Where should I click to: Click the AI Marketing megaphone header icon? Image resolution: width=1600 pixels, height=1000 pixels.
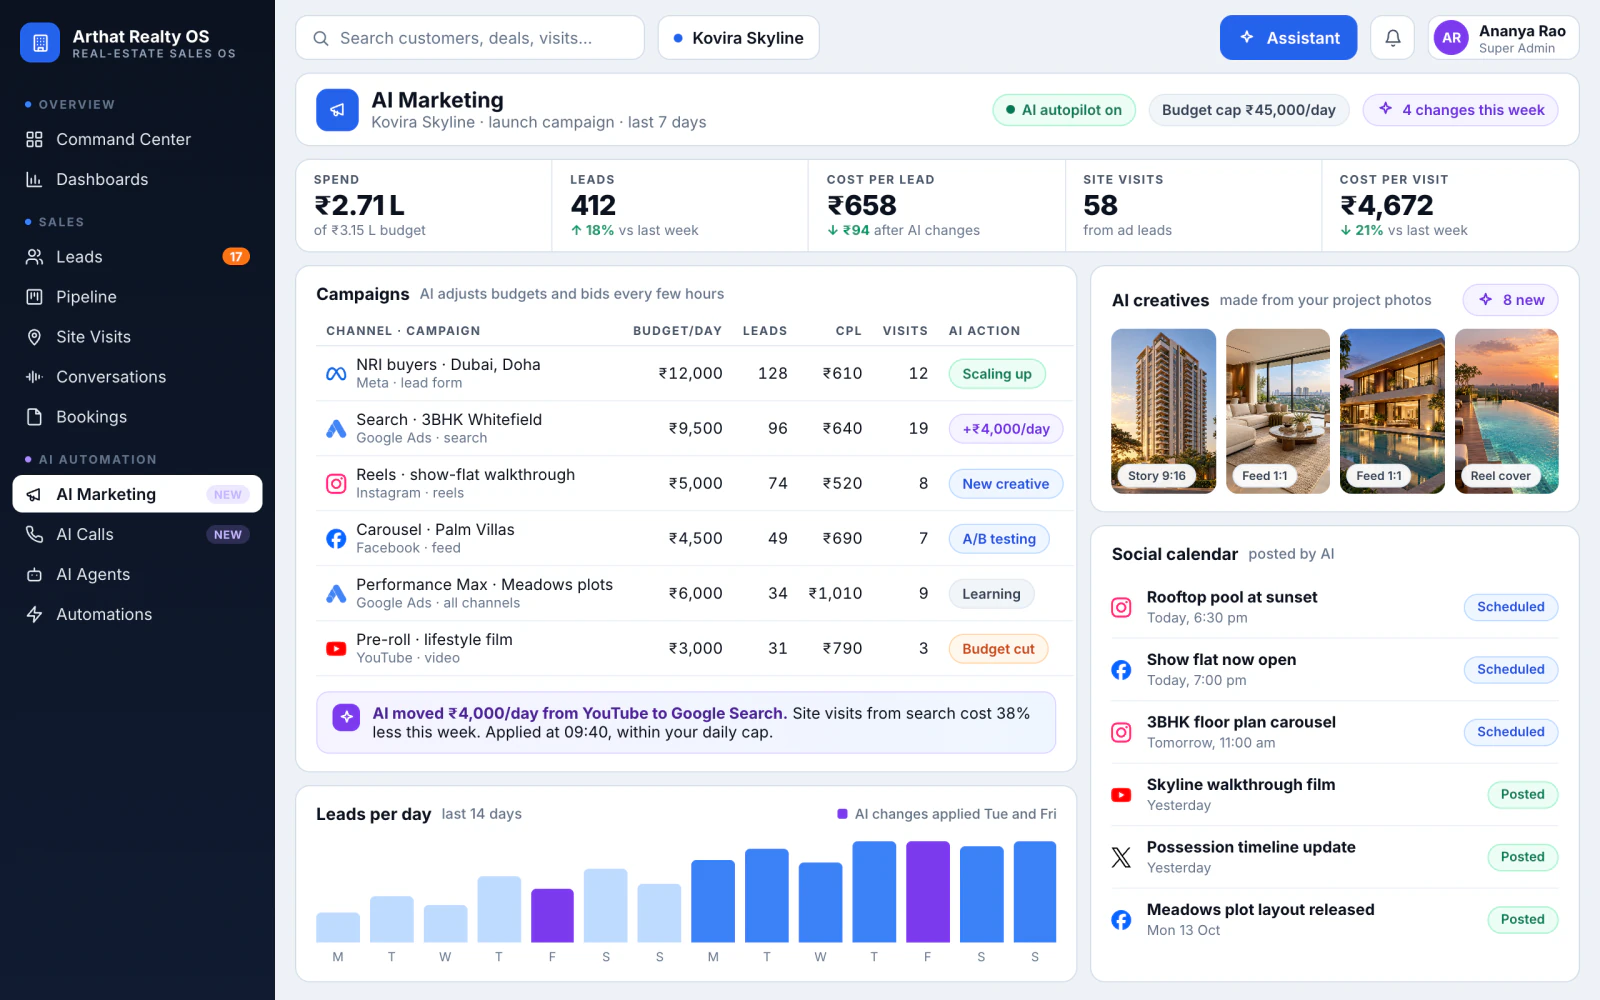pos(337,110)
